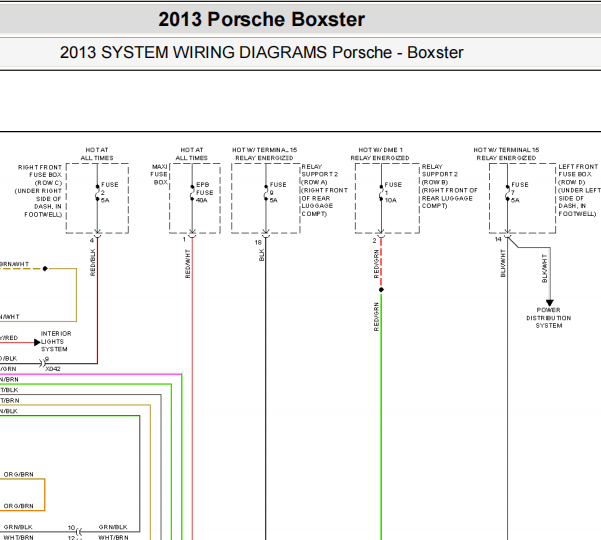Click the "HOT W/ DME 1 RELAY ENERGIZED" label
The width and height of the screenshot is (601, 540).
380,154
